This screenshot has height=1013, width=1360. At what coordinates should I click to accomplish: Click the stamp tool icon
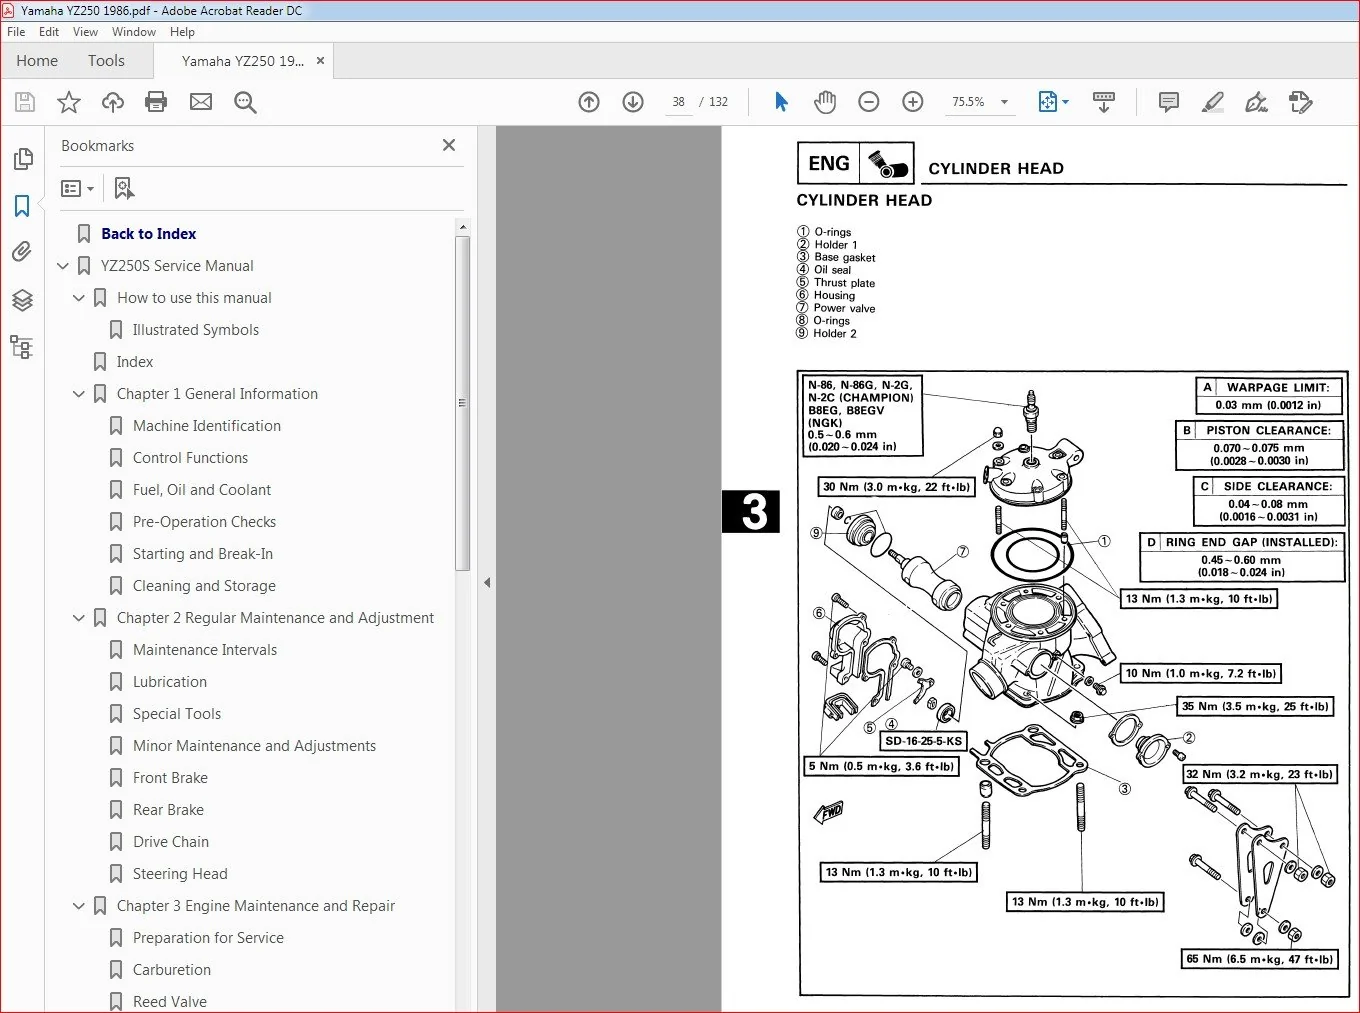pos(1300,102)
